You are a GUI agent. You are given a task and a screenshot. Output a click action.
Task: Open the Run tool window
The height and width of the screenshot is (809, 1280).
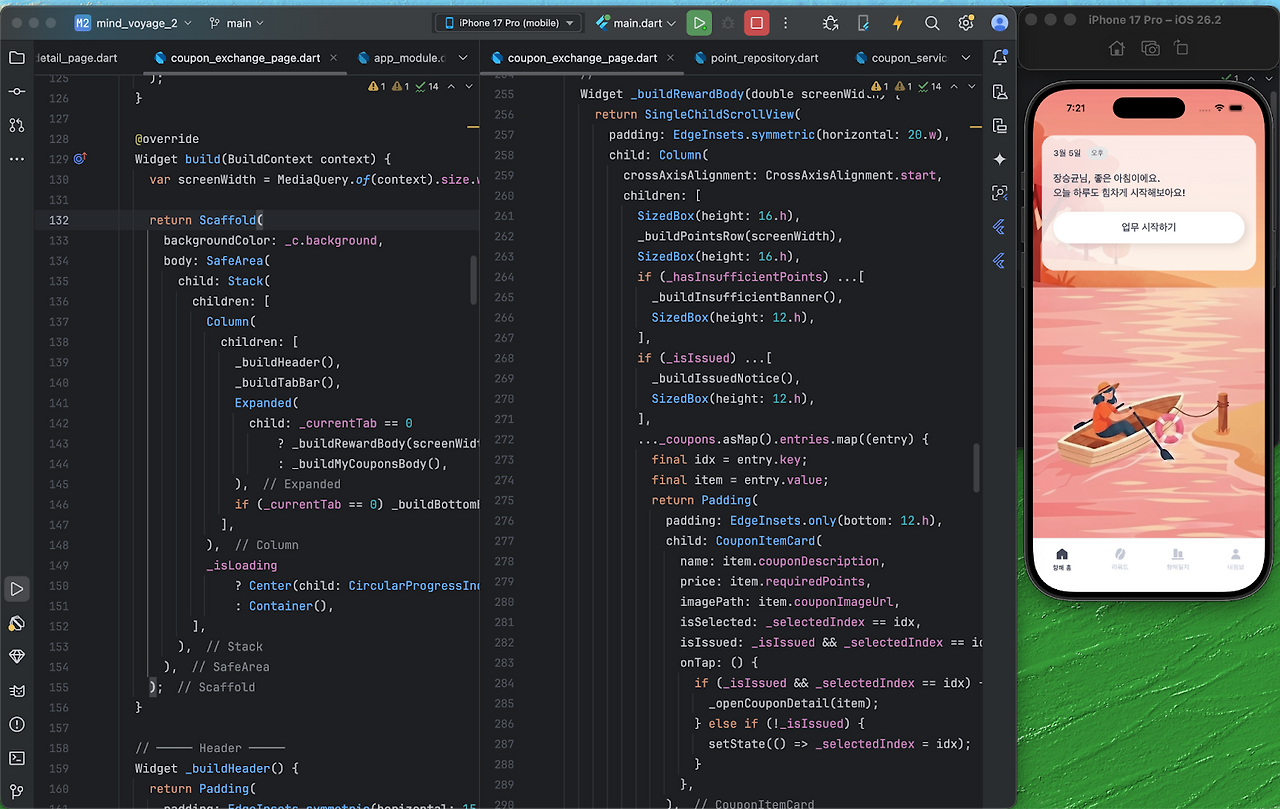[x=17, y=589]
